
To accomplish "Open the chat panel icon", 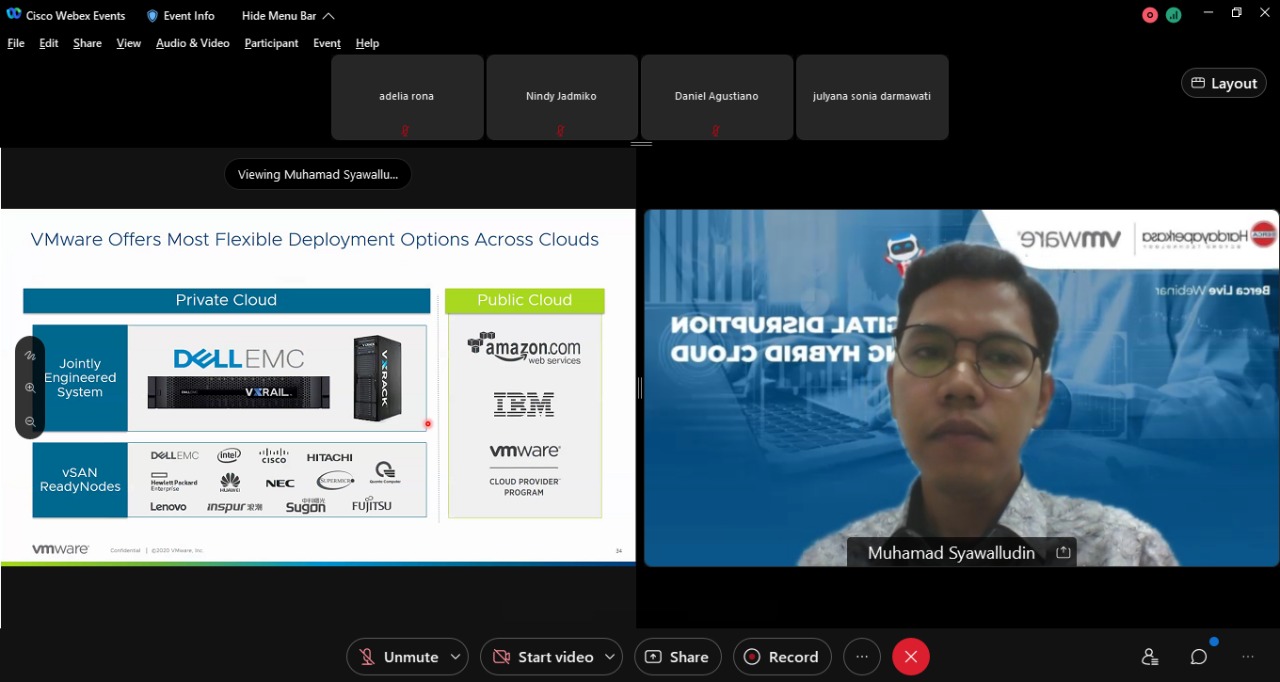I will 1199,657.
